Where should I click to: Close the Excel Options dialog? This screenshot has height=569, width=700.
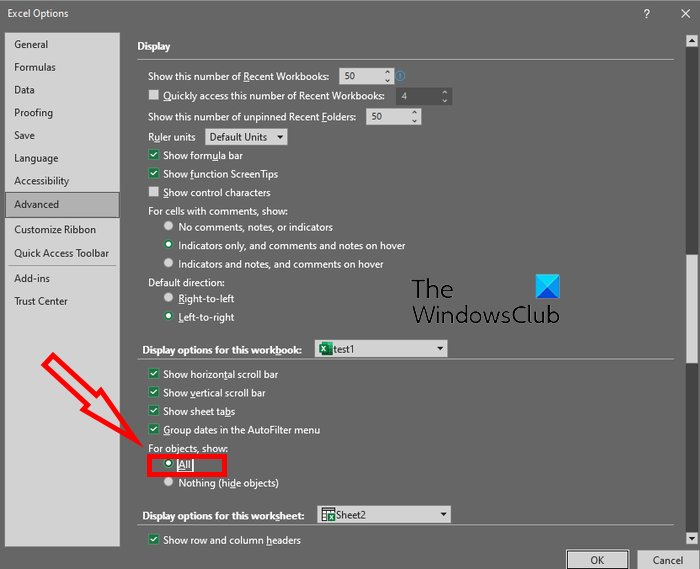tap(685, 14)
